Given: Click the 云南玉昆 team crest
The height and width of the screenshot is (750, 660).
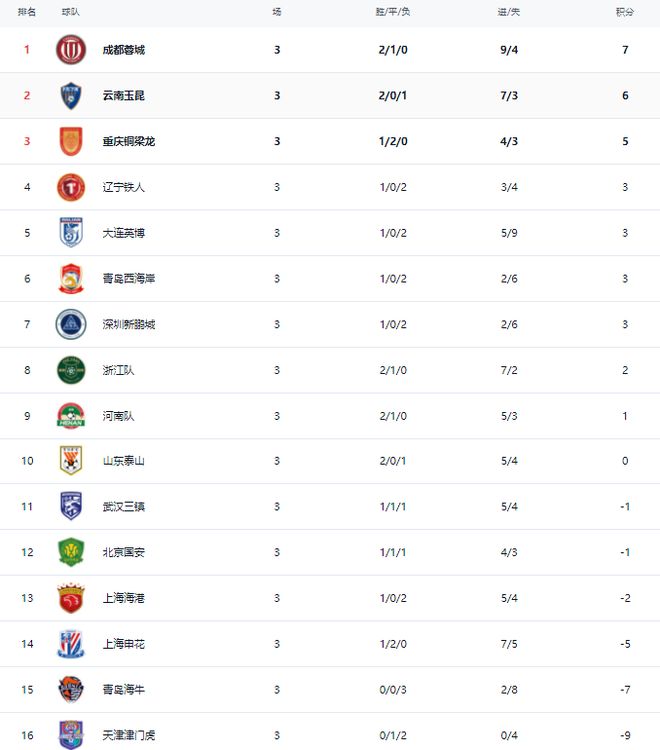Looking at the screenshot, I should pyautogui.click(x=71, y=96).
